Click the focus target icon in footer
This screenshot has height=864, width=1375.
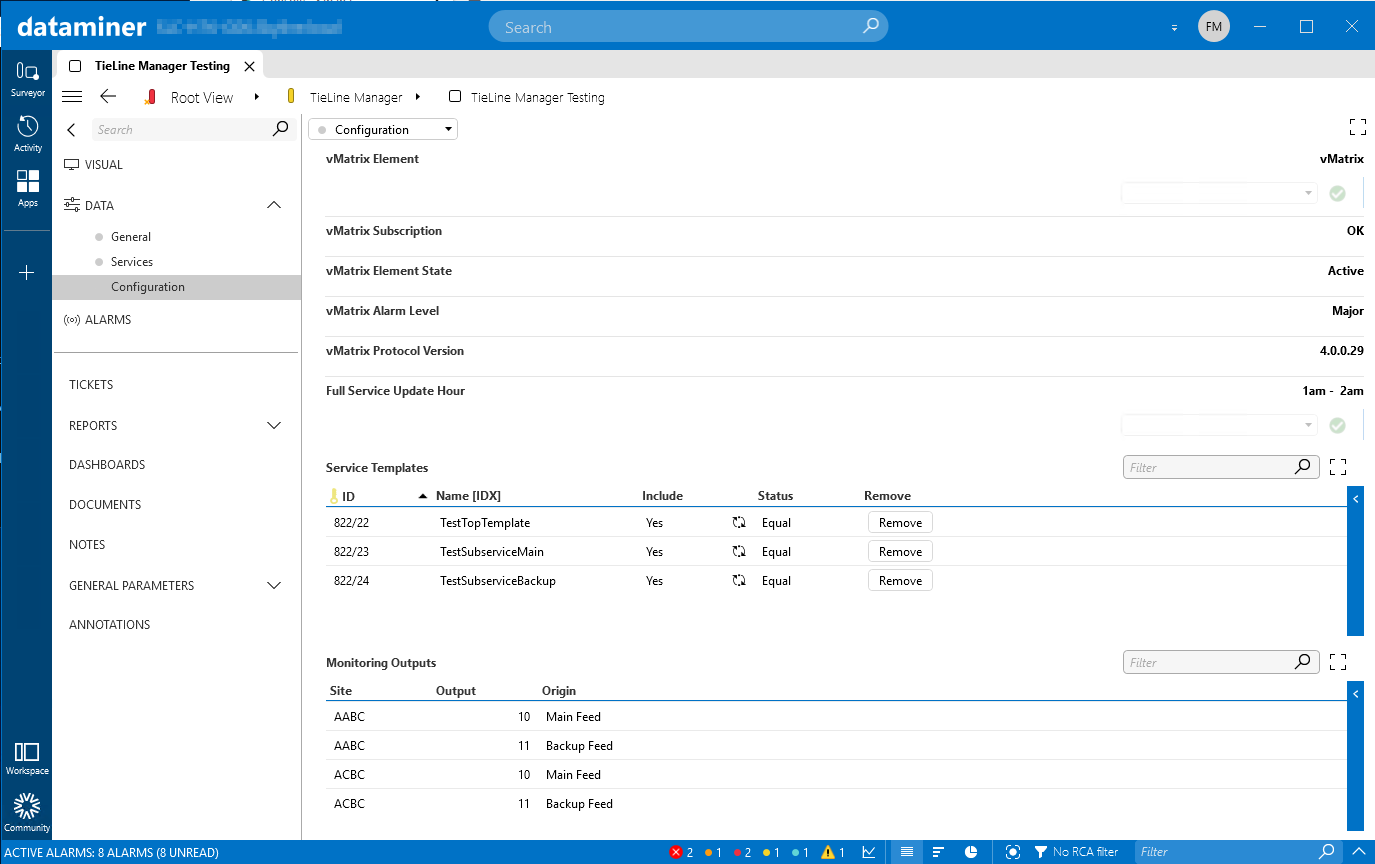[1013, 852]
